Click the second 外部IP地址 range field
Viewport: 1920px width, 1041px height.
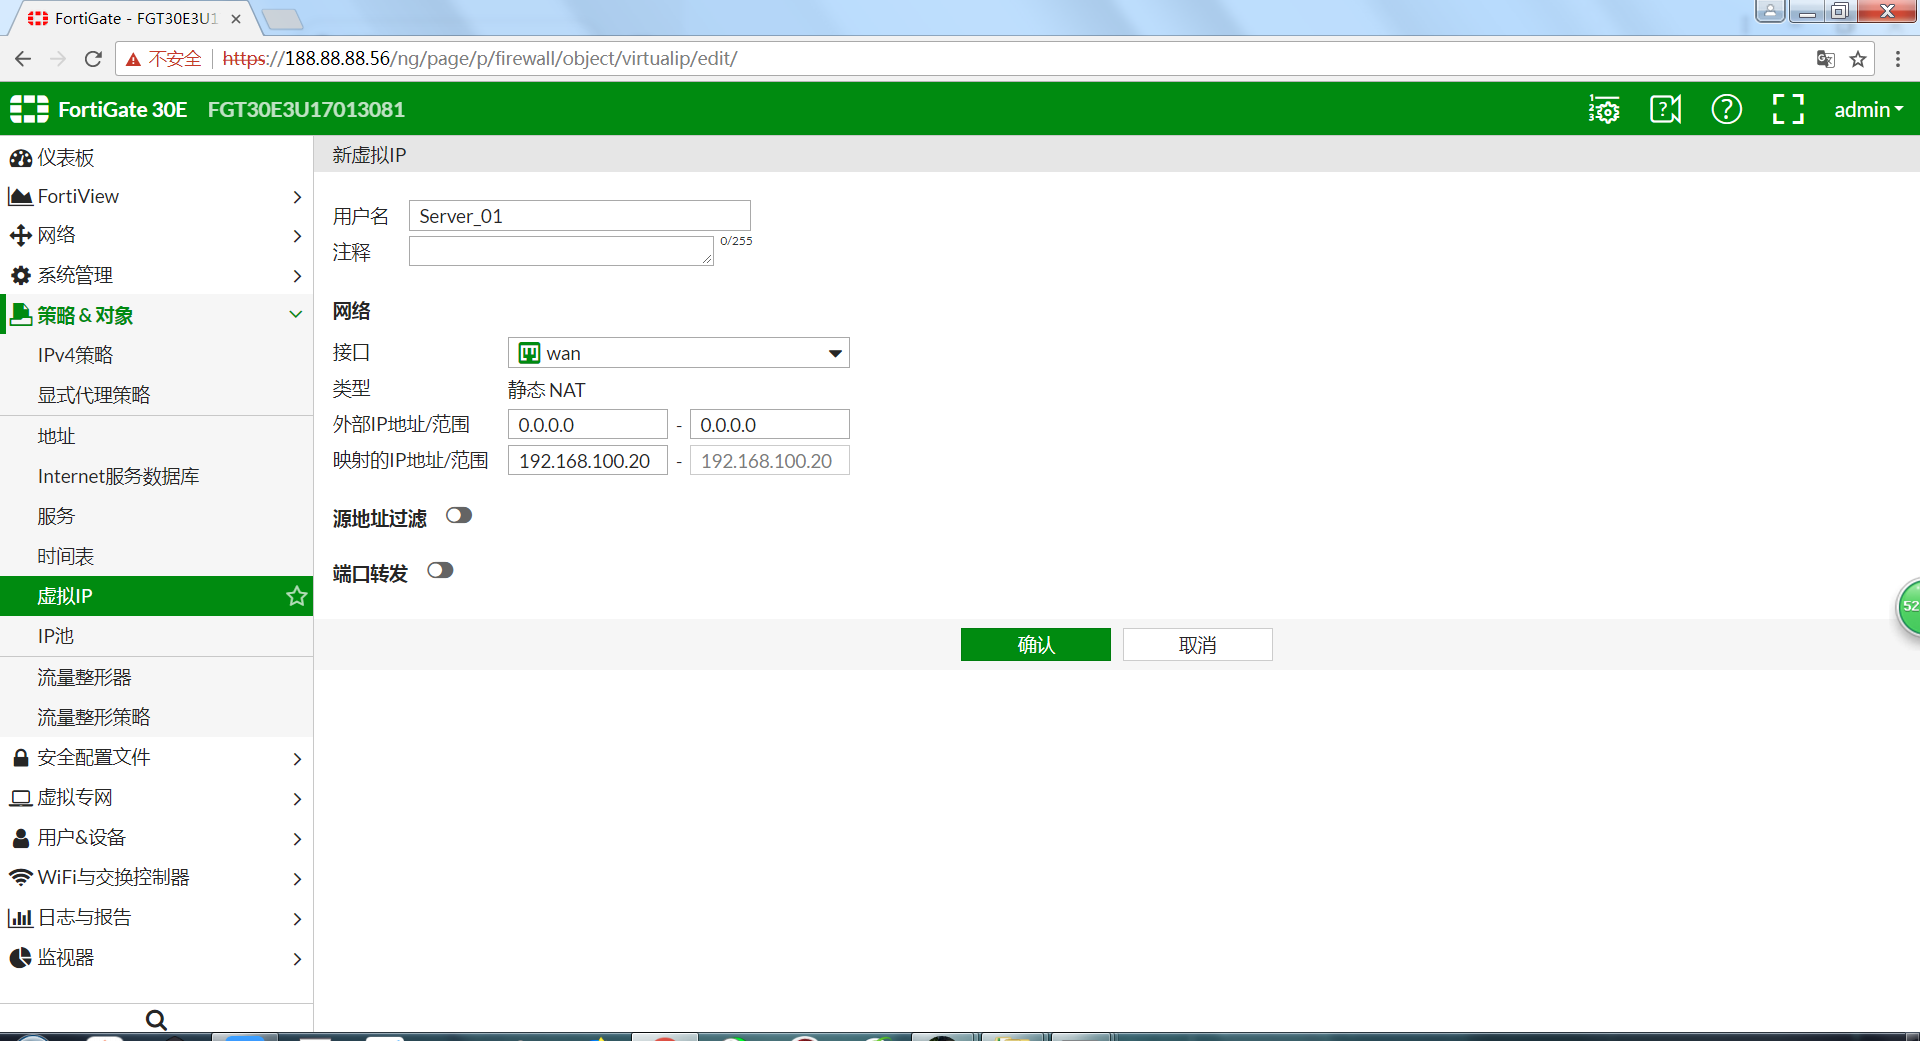click(x=769, y=424)
